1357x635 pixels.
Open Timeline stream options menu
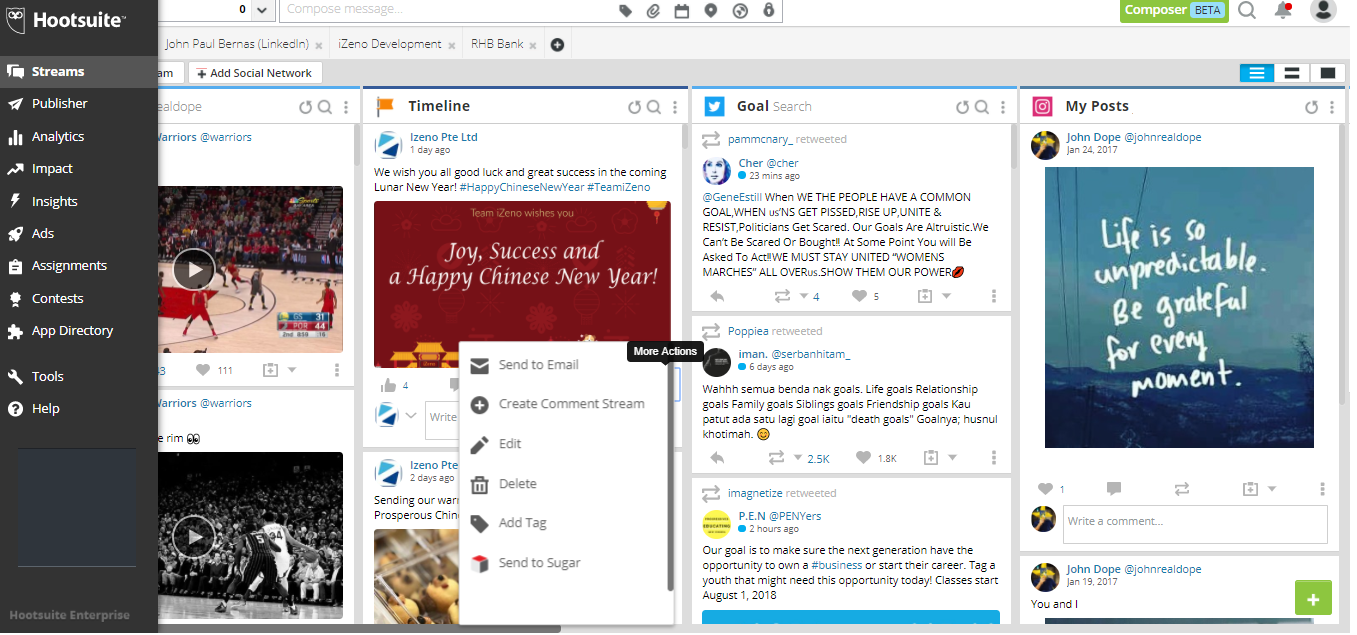click(675, 107)
